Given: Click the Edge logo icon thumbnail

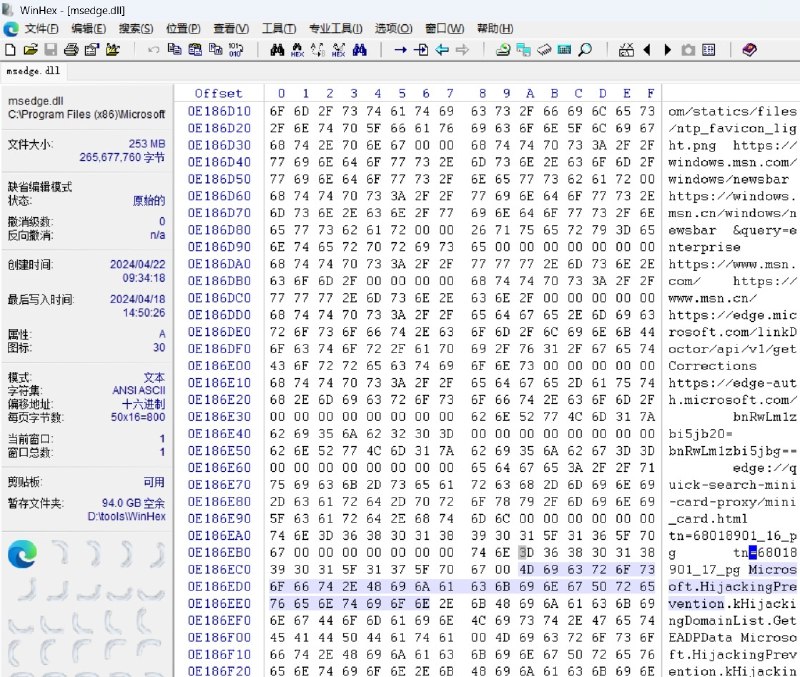Looking at the screenshot, I should (x=22, y=554).
